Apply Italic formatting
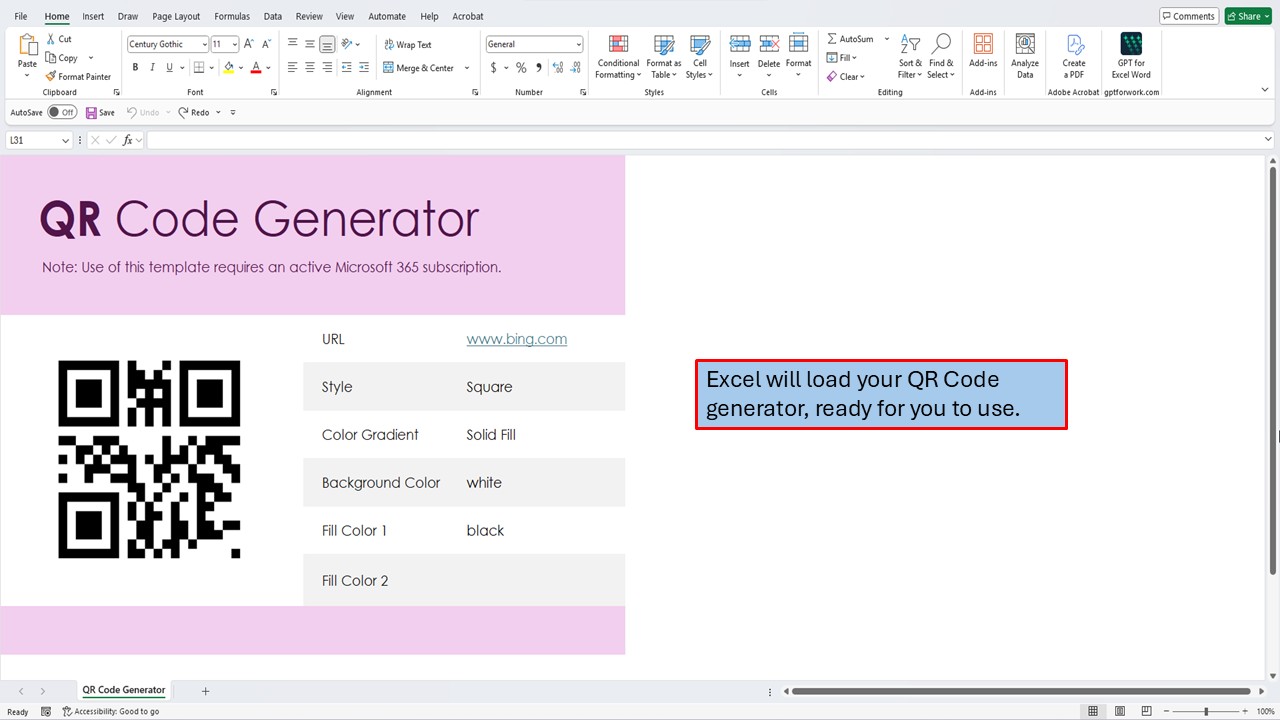Viewport: 1280px width, 720px height. (151, 67)
